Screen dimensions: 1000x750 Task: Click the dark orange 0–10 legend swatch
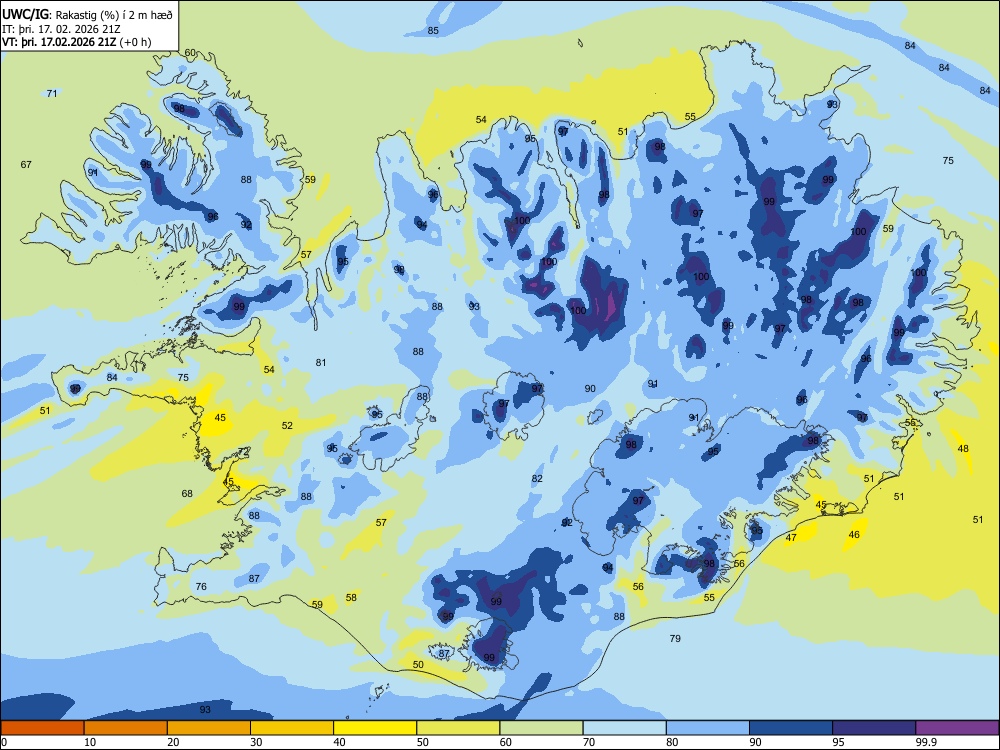(x=43, y=728)
